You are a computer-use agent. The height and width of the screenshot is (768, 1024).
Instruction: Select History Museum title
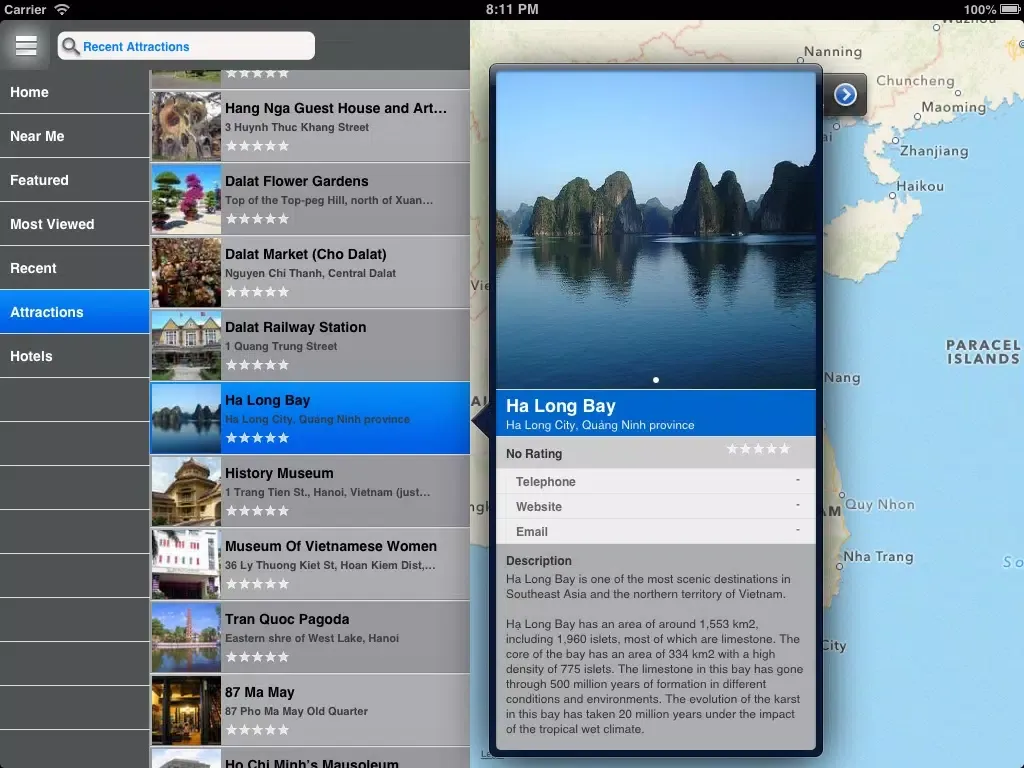[x=279, y=473]
